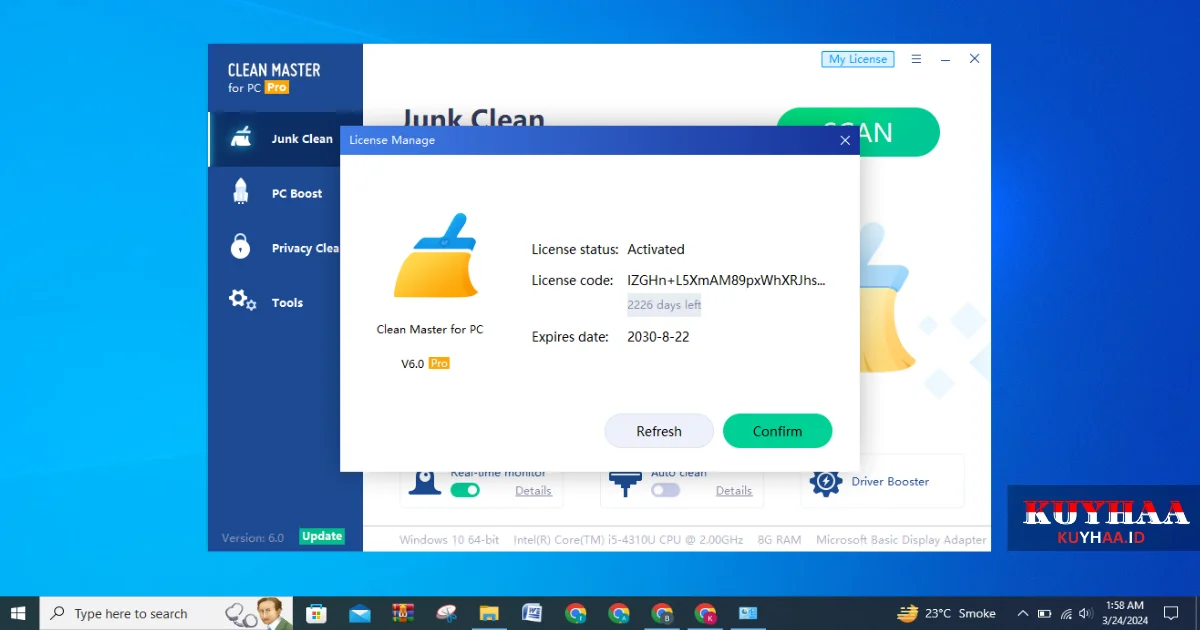Image resolution: width=1200 pixels, height=630 pixels.
Task: Click the taskbar search box
Action: (166, 613)
